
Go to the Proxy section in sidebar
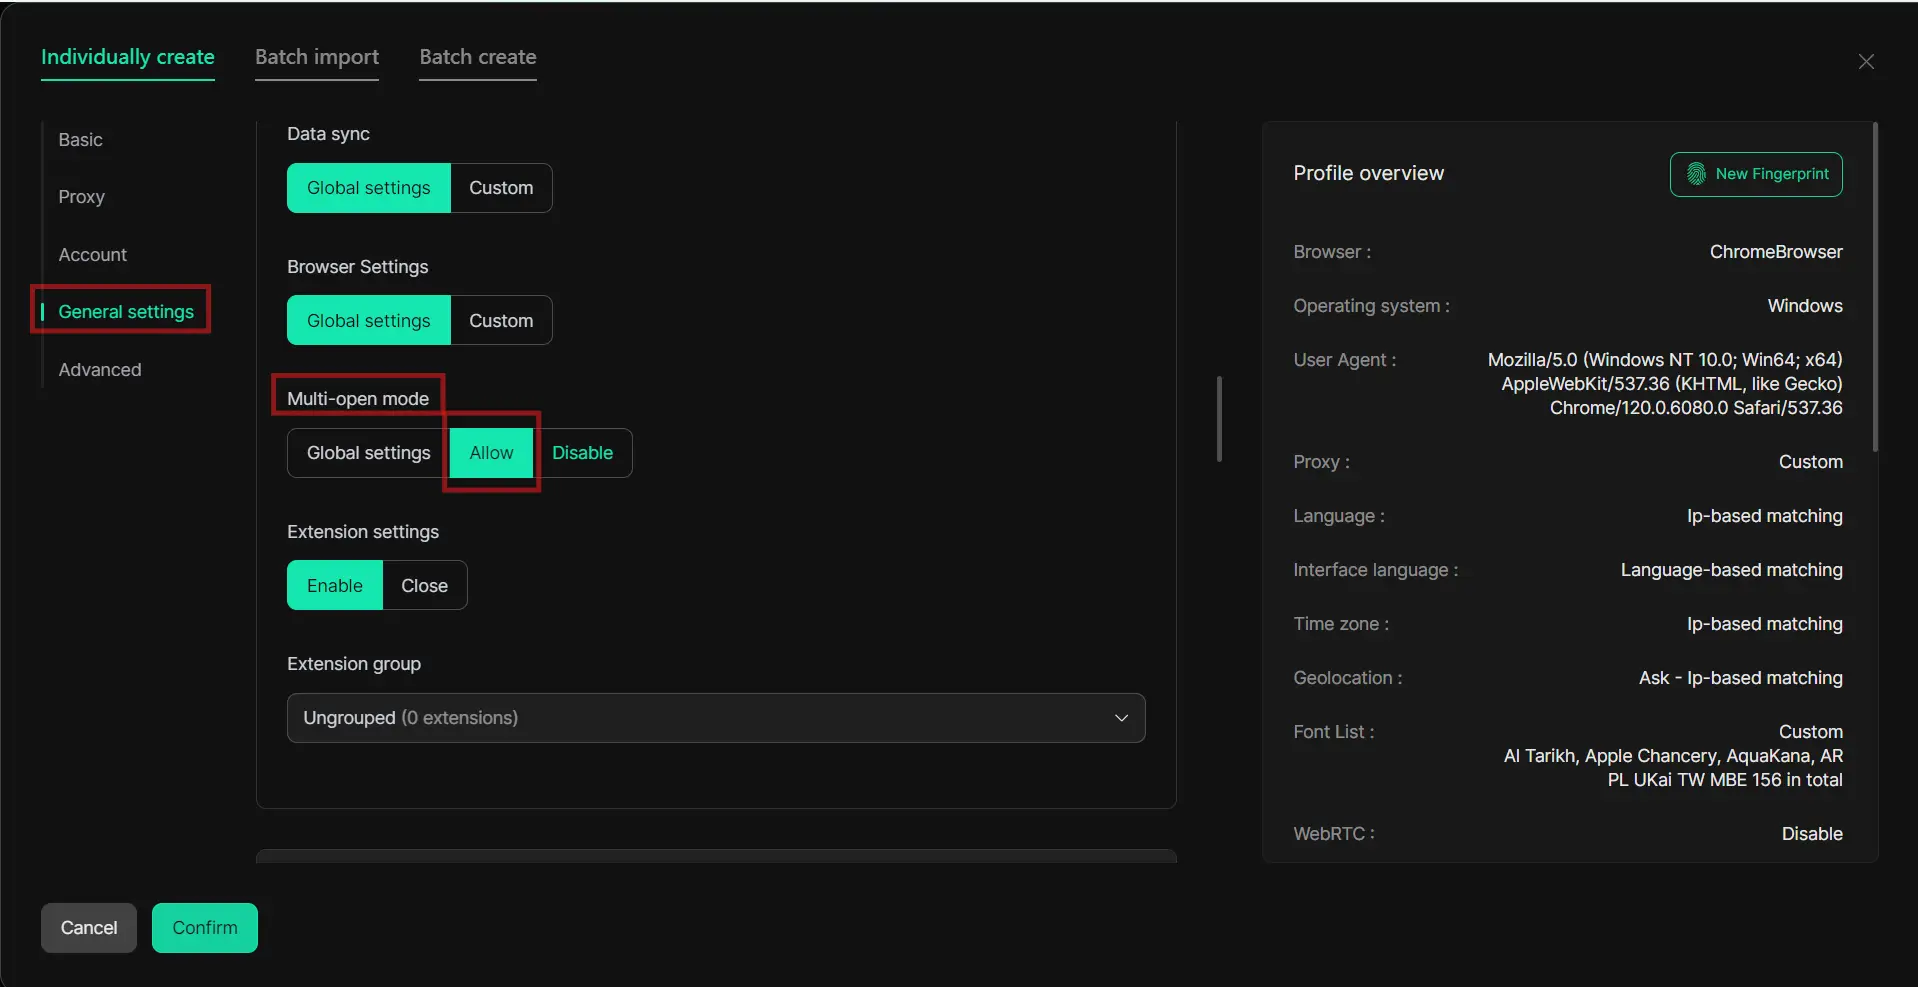[81, 197]
